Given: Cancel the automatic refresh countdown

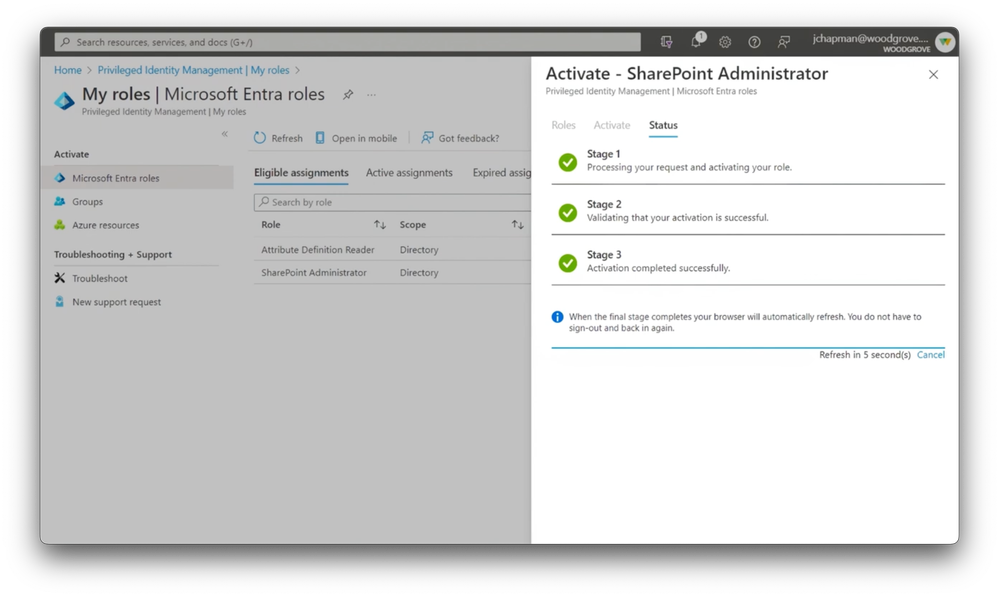Looking at the screenshot, I should tap(931, 355).
